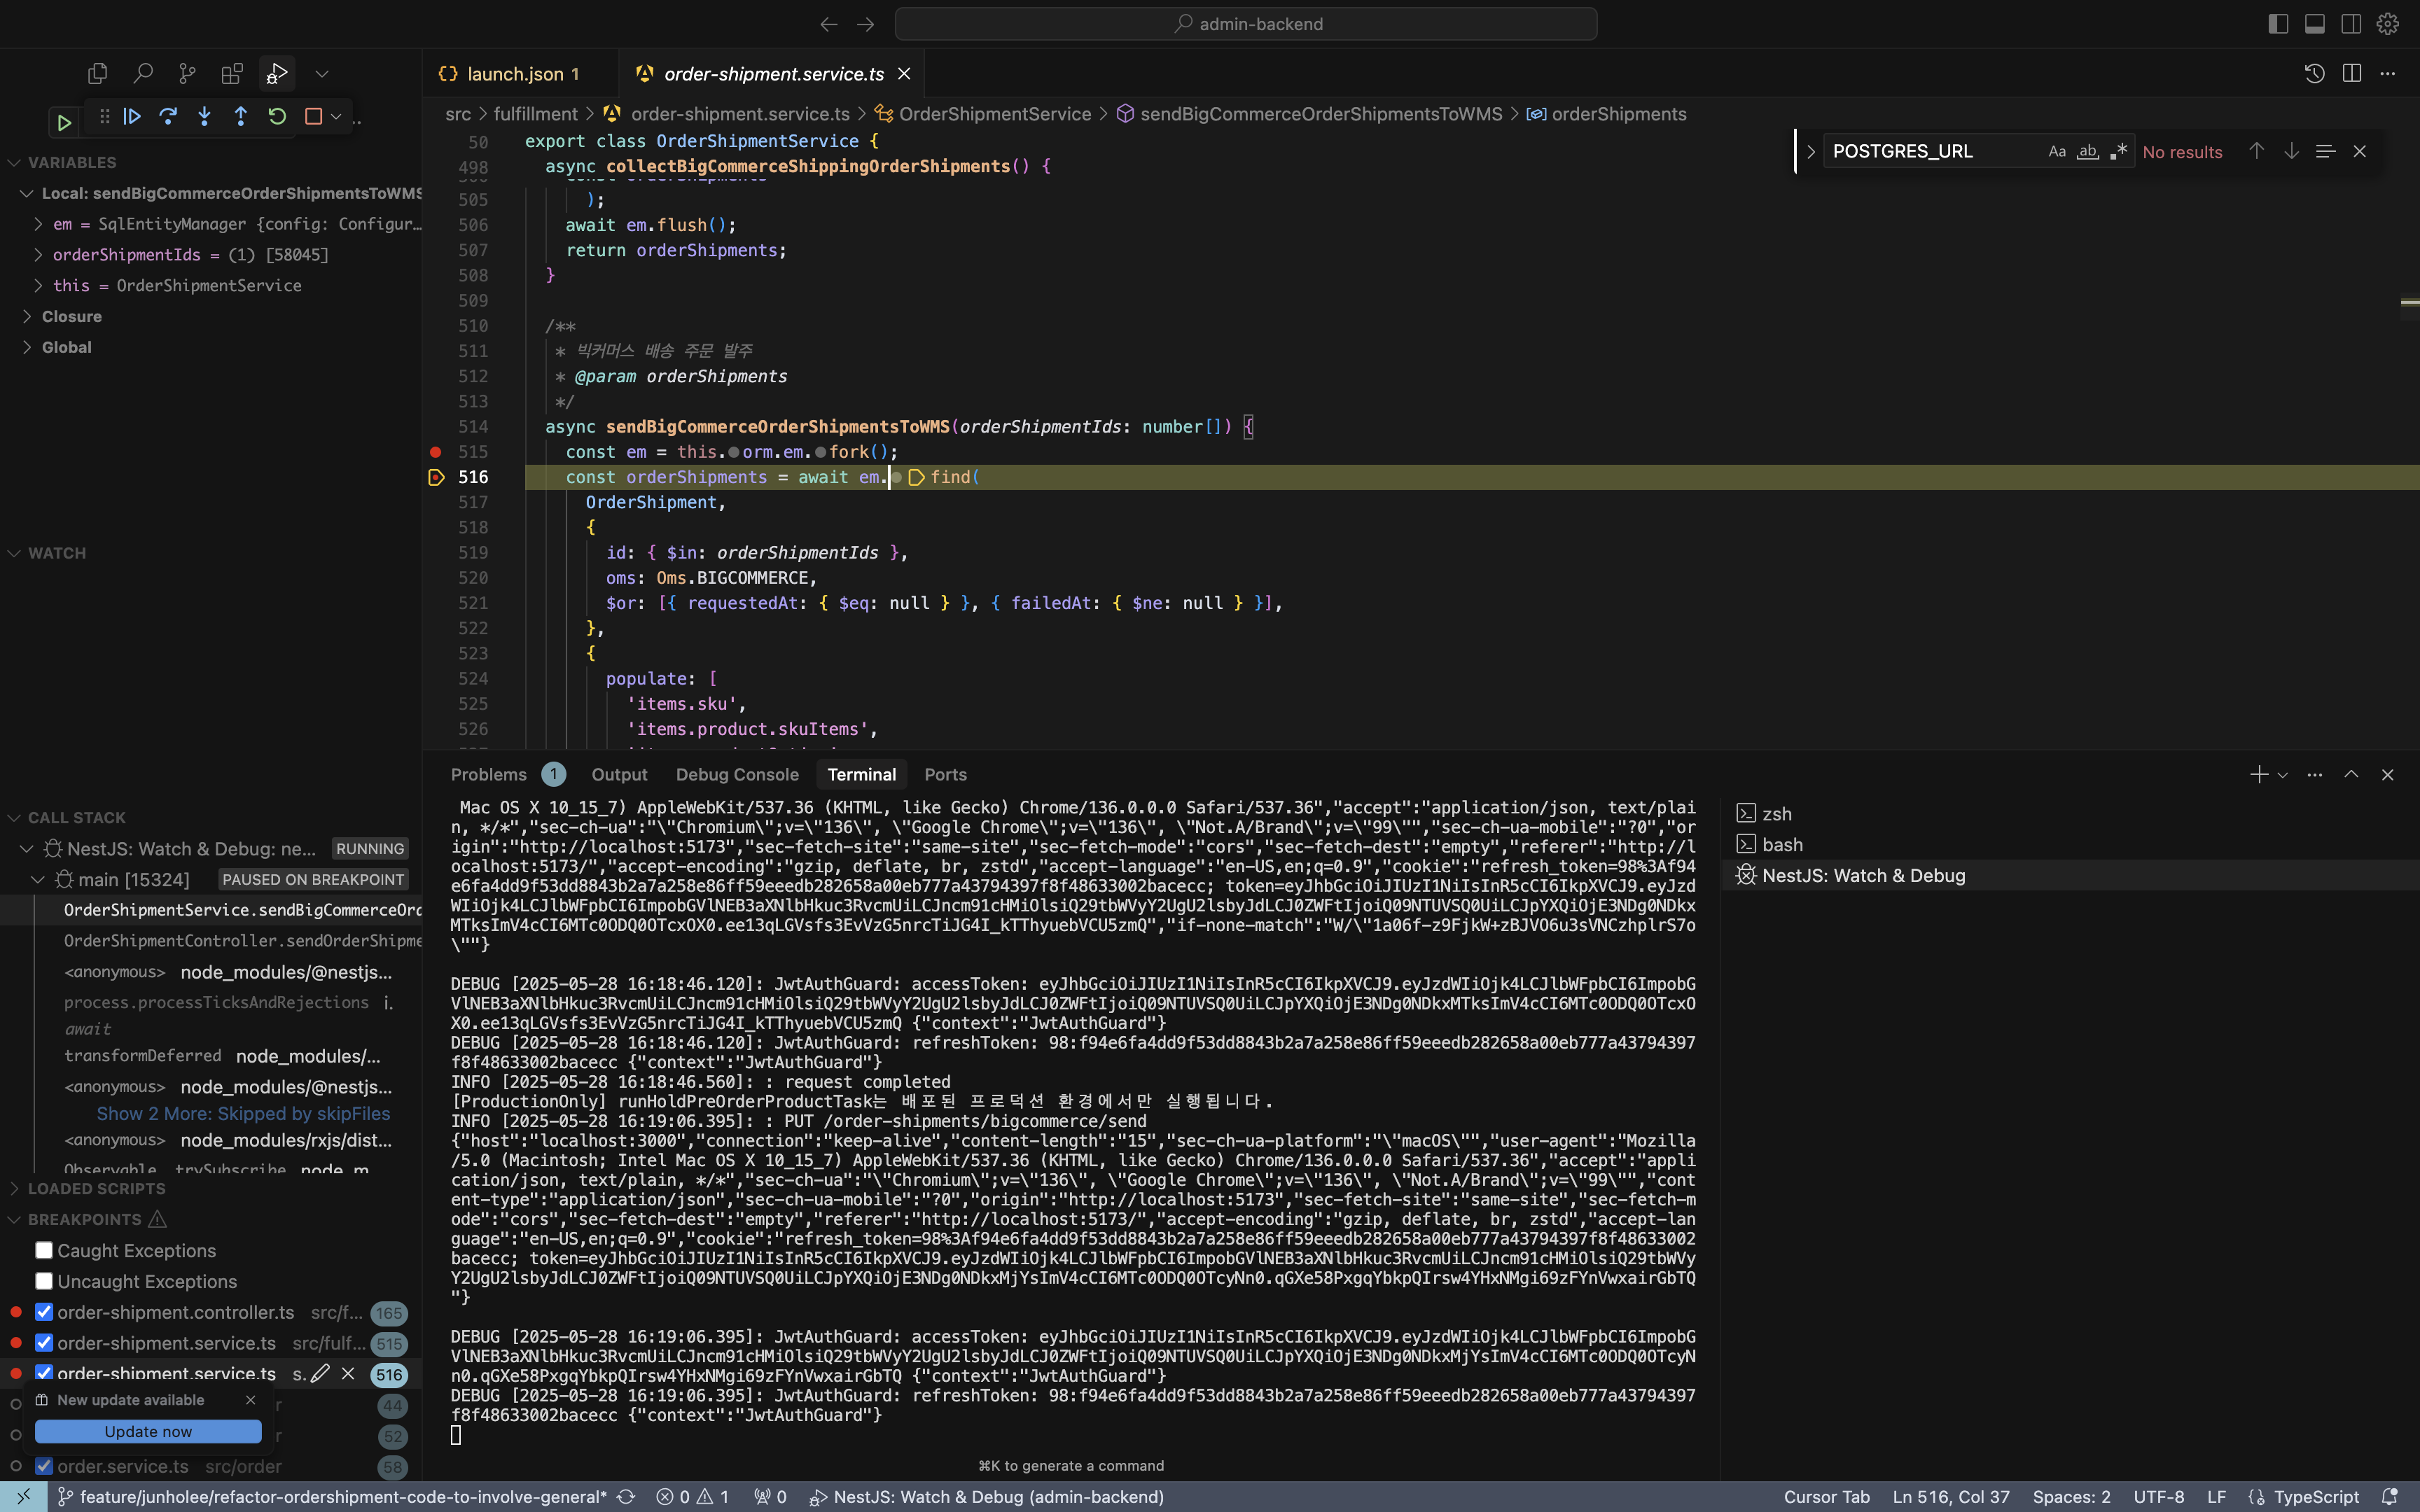Click the Update now button
The image size is (2420, 1512).
point(148,1431)
